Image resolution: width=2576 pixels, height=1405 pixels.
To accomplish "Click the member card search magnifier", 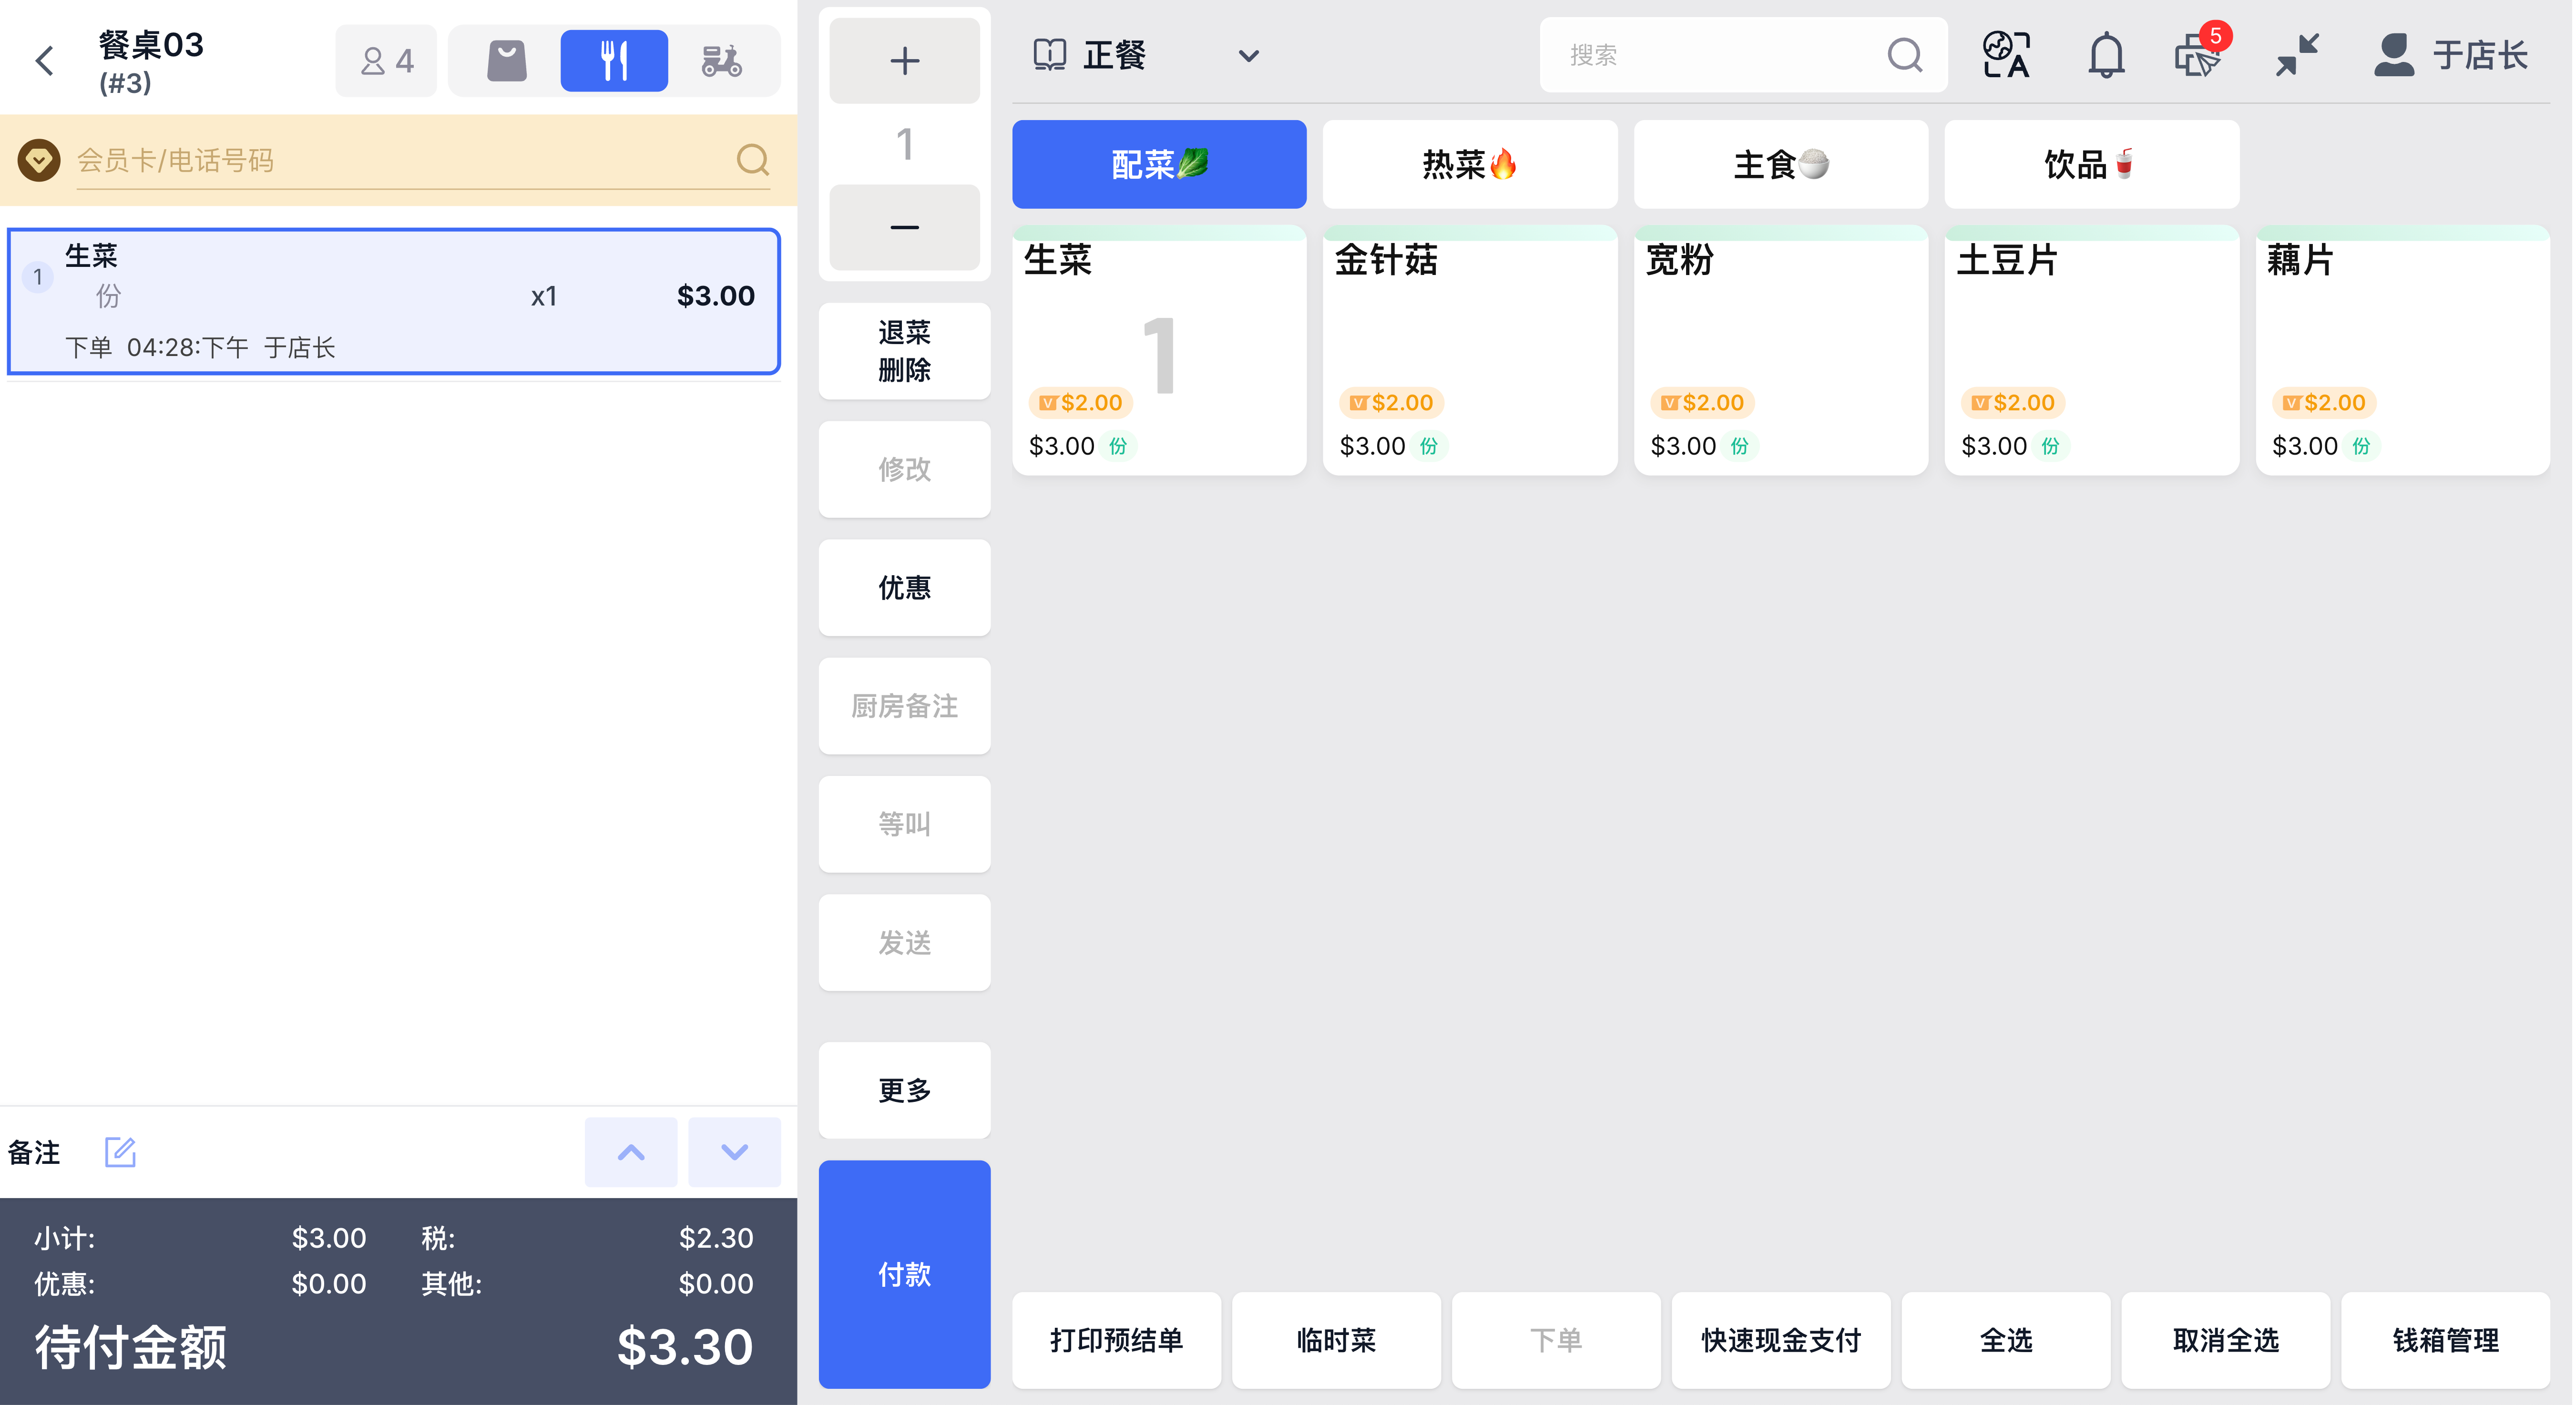I will click(x=752, y=160).
